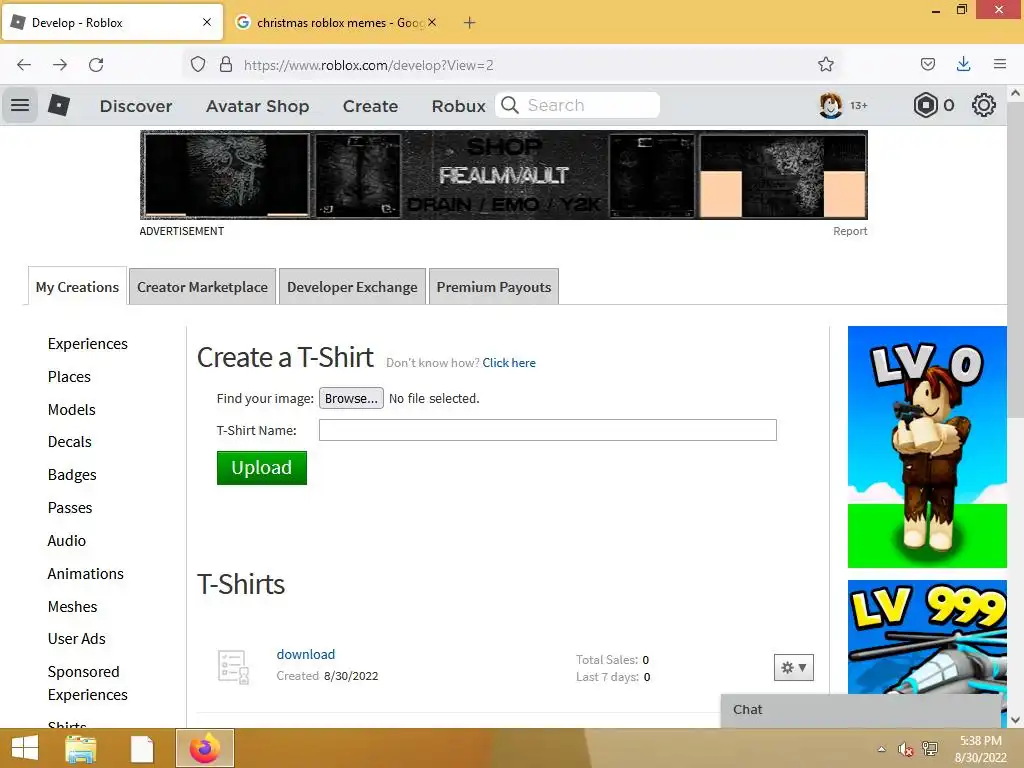Select Places in the sidebar

[69, 377]
